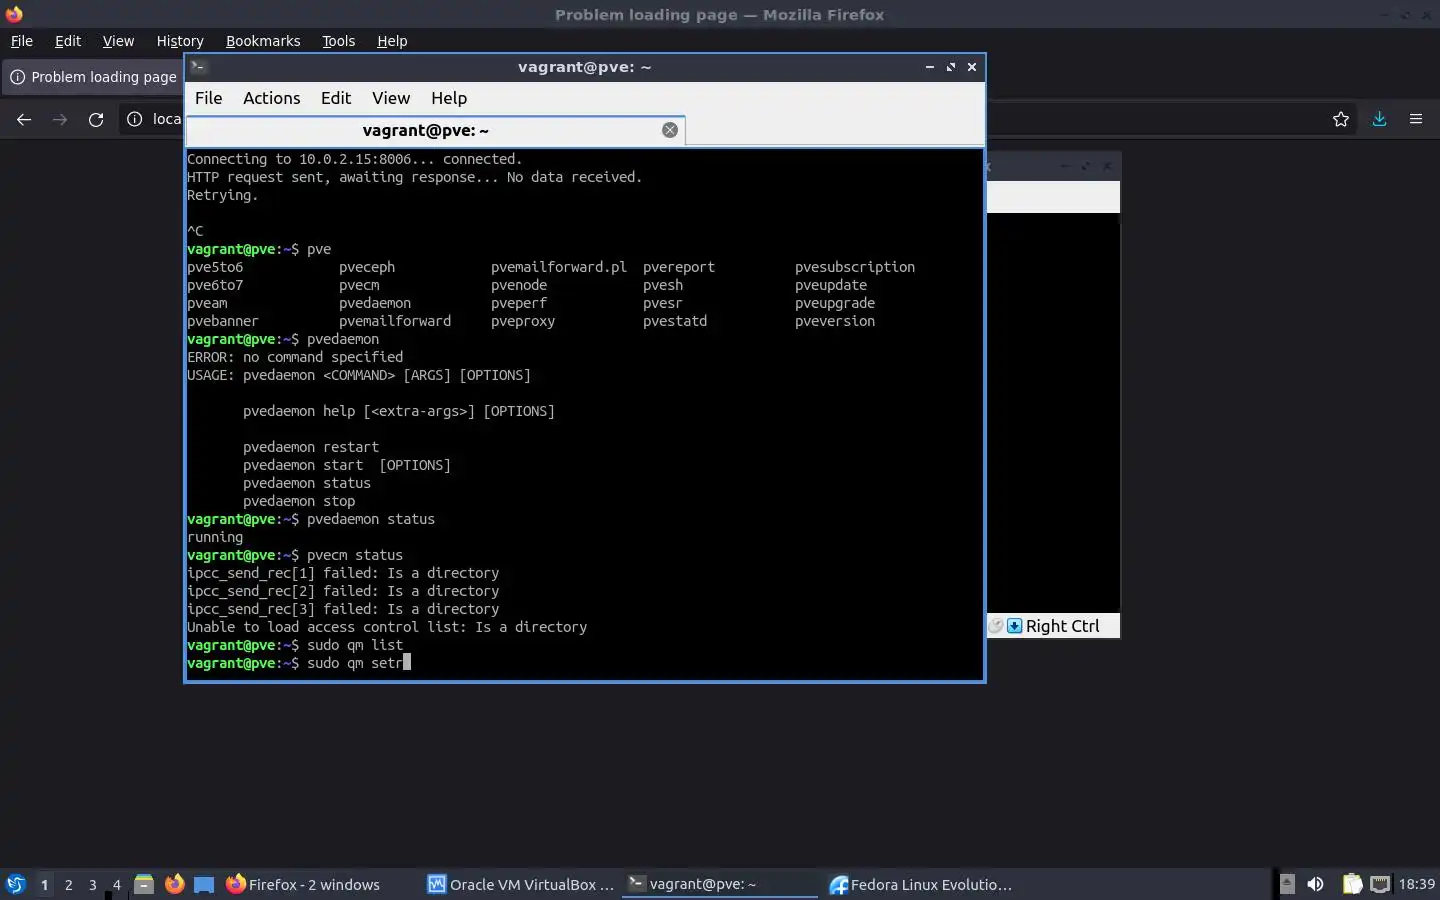The width and height of the screenshot is (1440, 900).
Task: Click the removable media tray icon
Action: click(x=1287, y=884)
